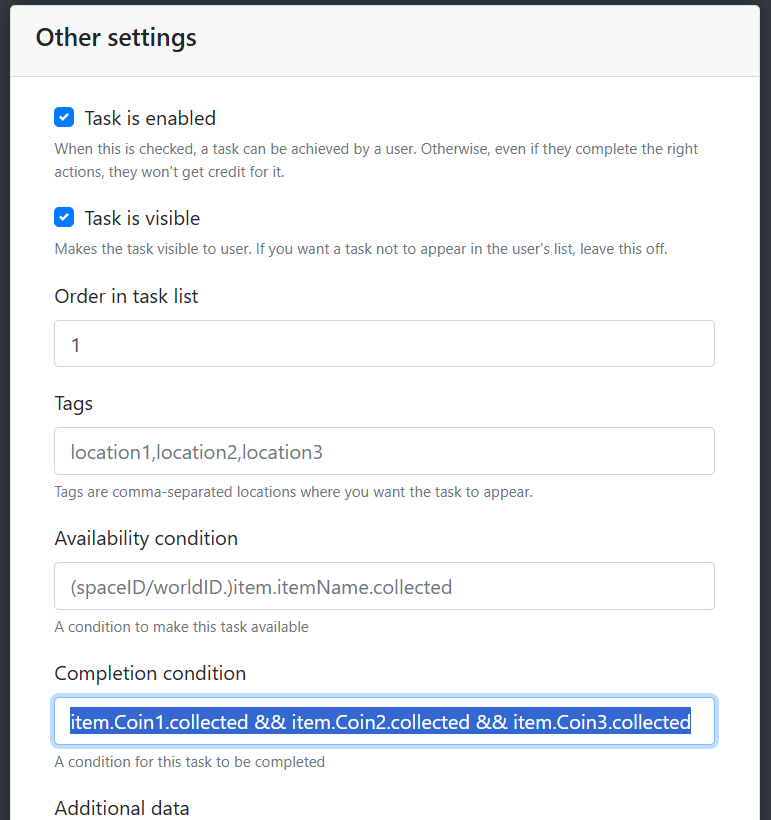This screenshot has height=820, width=771.
Task: Click the 'Order in task list' label
Action: pyautogui.click(x=127, y=297)
